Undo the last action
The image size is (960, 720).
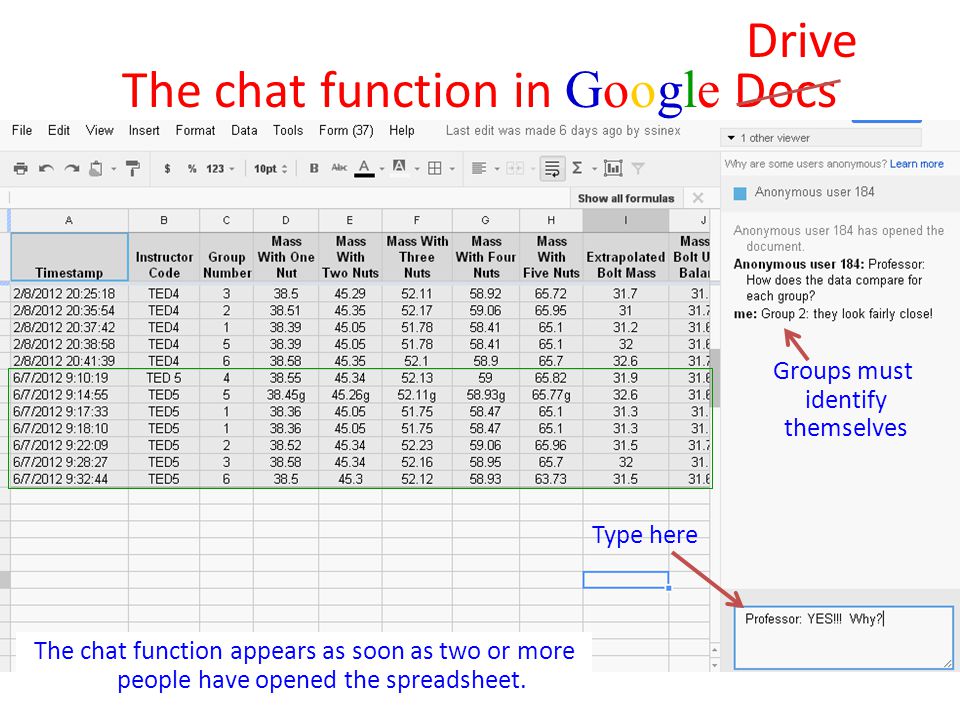[x=47, y=168]
